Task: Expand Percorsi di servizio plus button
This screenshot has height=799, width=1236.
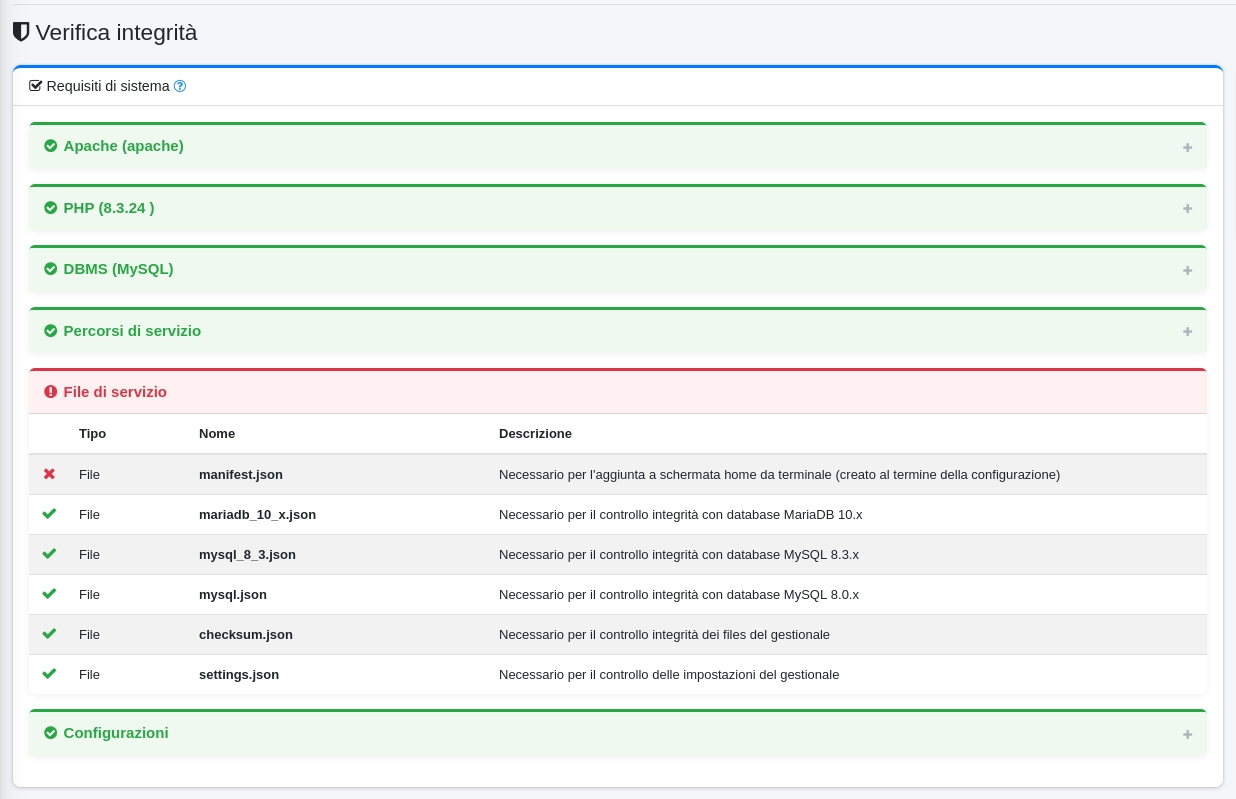Action: (x=1187, y=331)
